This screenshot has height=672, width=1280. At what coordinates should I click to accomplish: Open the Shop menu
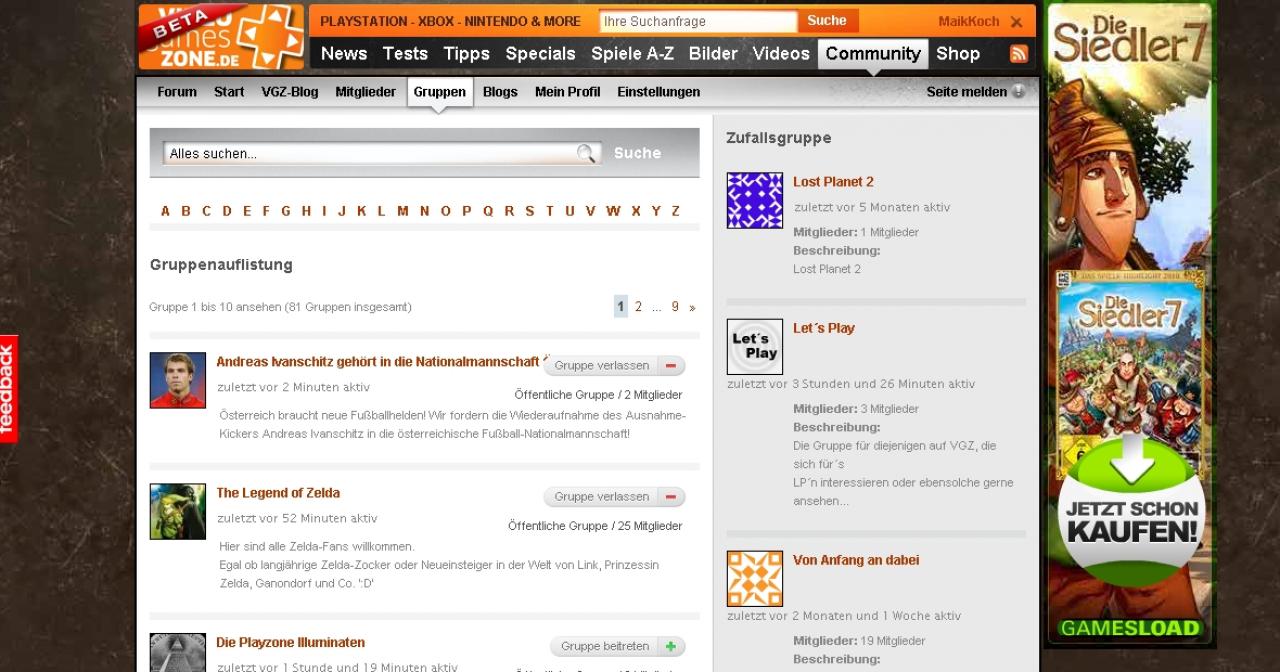point(958,54)
